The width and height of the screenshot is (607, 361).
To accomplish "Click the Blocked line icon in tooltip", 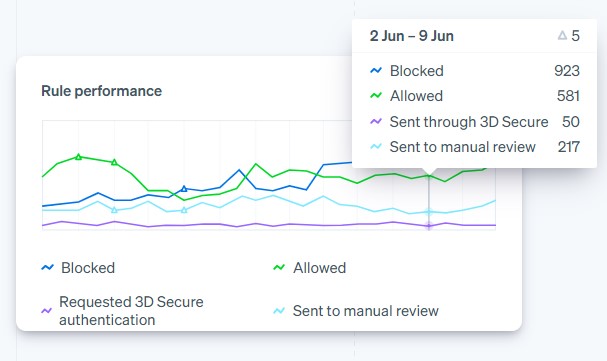I will click(x=376, y=70).
